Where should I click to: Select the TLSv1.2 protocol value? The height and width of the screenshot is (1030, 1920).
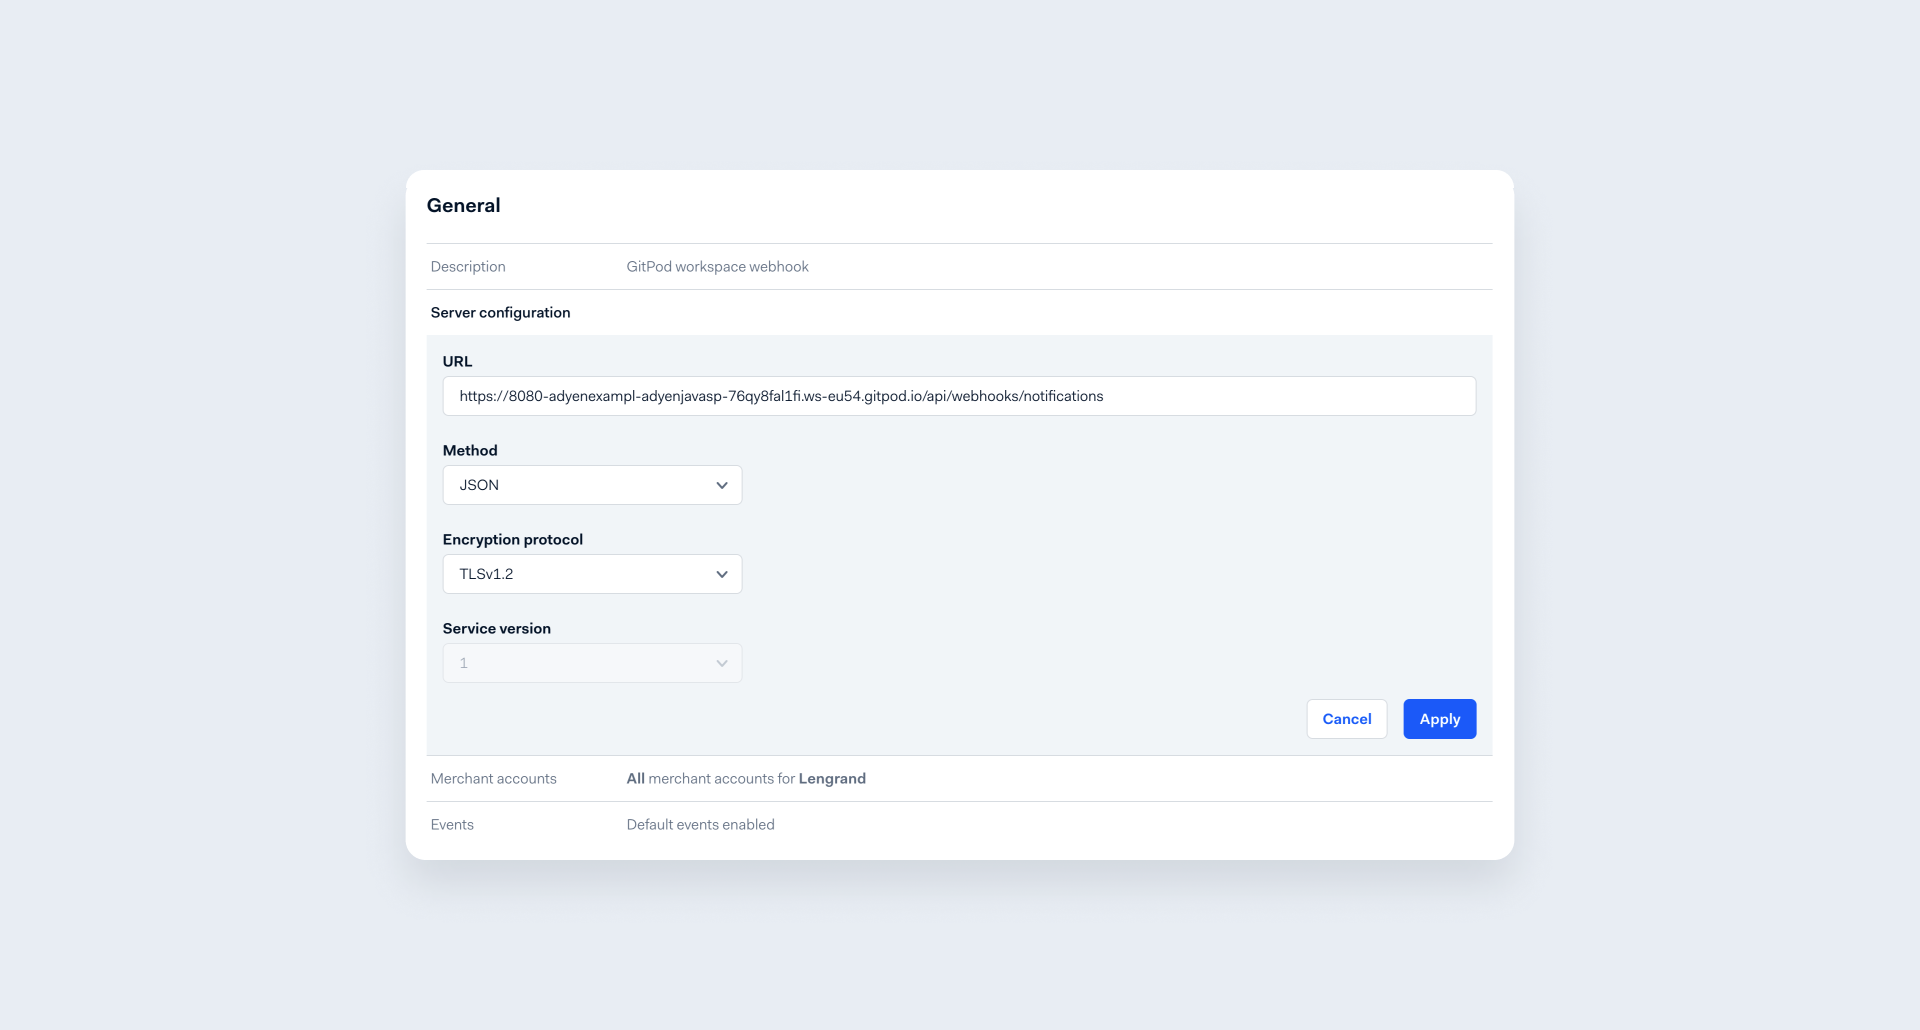point(485,574)
